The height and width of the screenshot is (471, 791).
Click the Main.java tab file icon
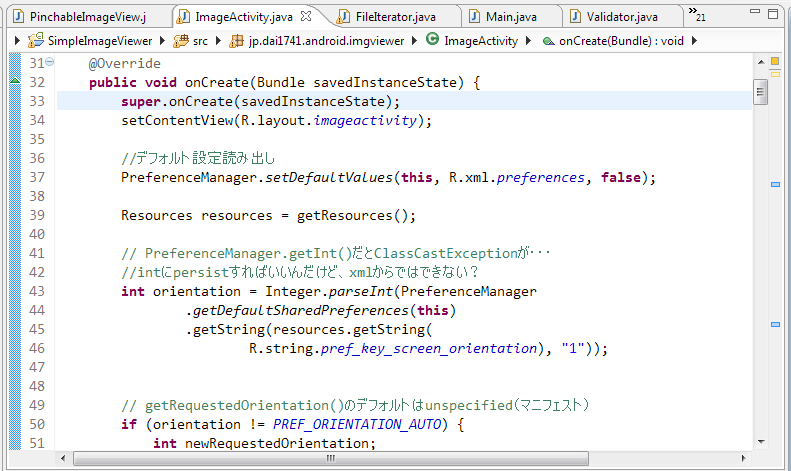(475, 17)
